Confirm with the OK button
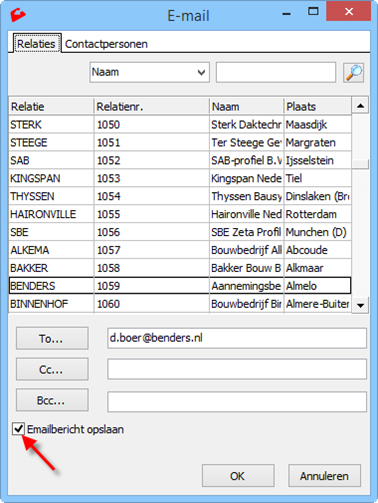 coord(238,476)
